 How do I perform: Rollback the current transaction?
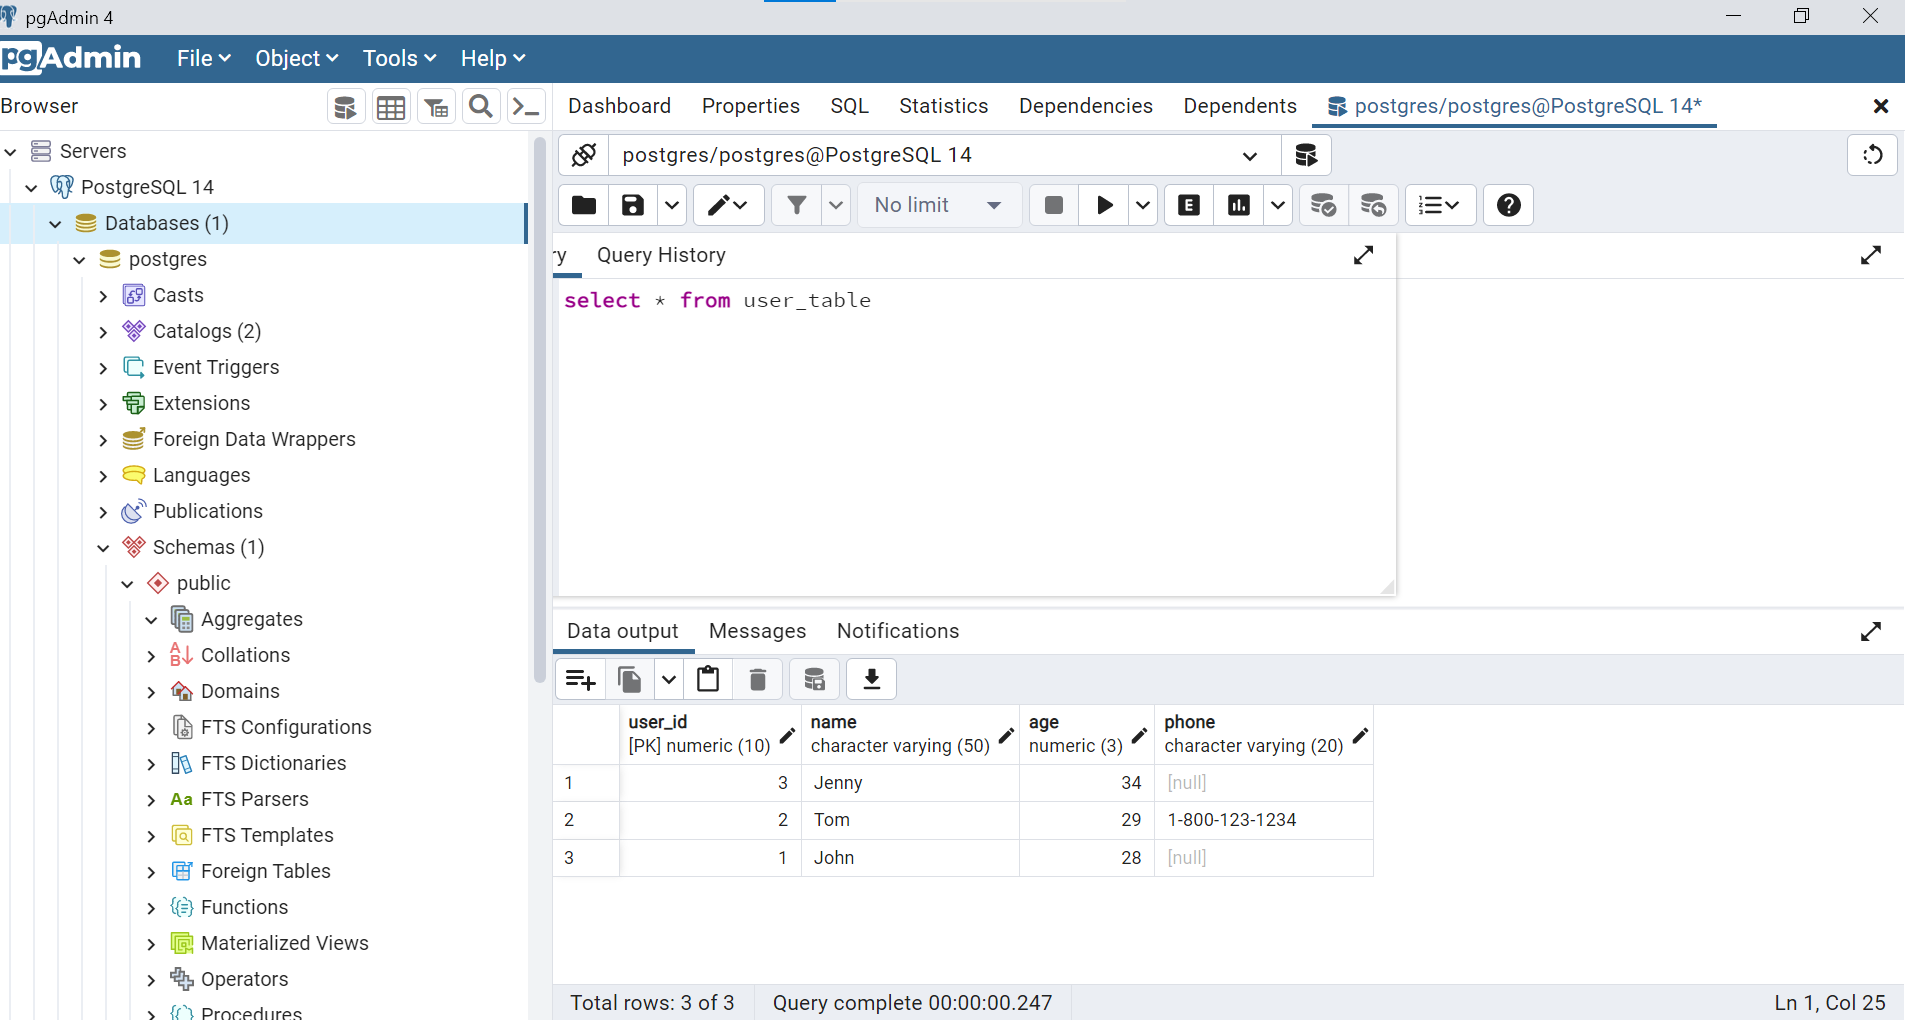click(x=1374, y=205)
